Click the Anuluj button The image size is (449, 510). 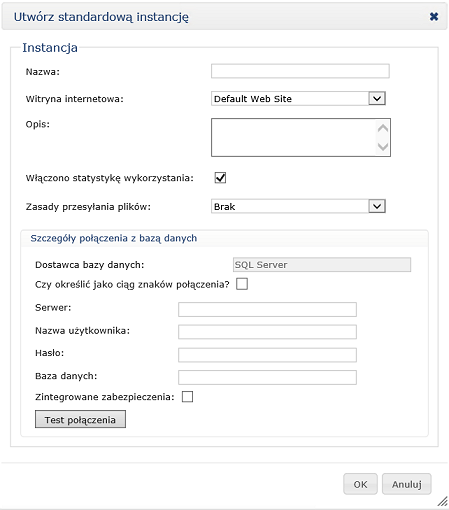click(407, 484)
